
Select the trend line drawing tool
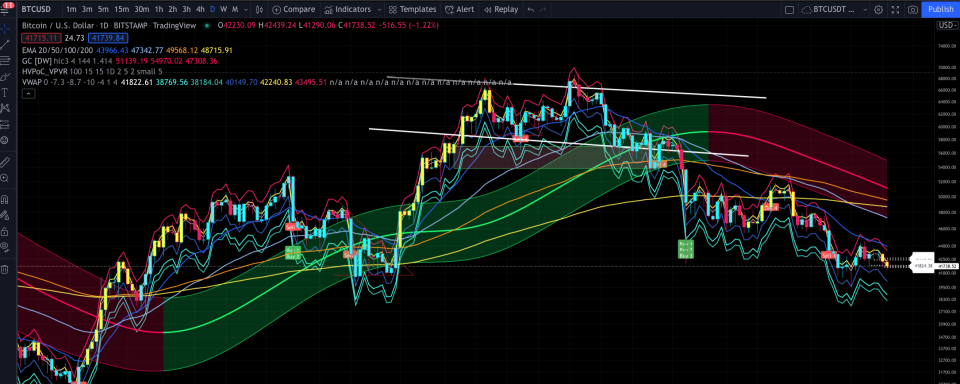coord(5,45)
